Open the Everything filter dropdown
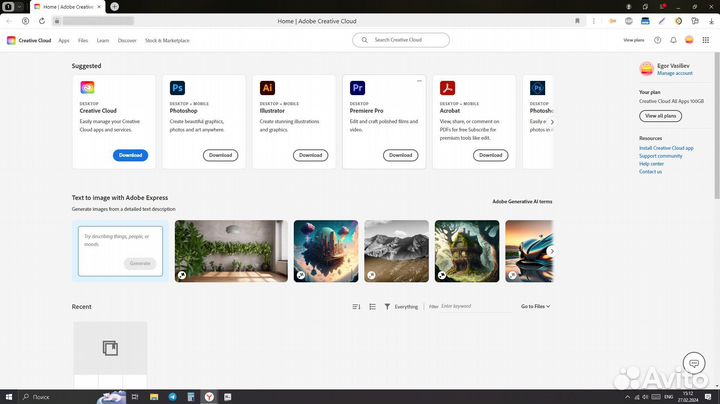720x404 pixels. tap(406, 307)
